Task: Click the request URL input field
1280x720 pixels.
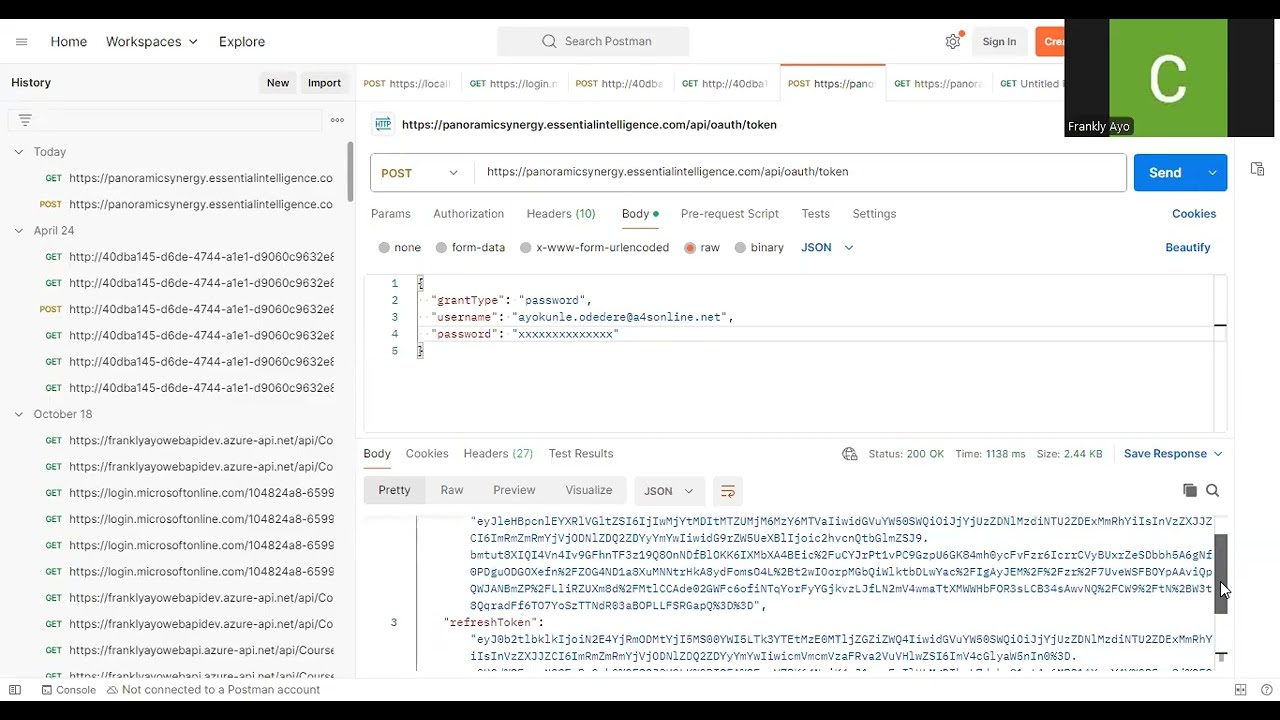Action: click(800, 173)
